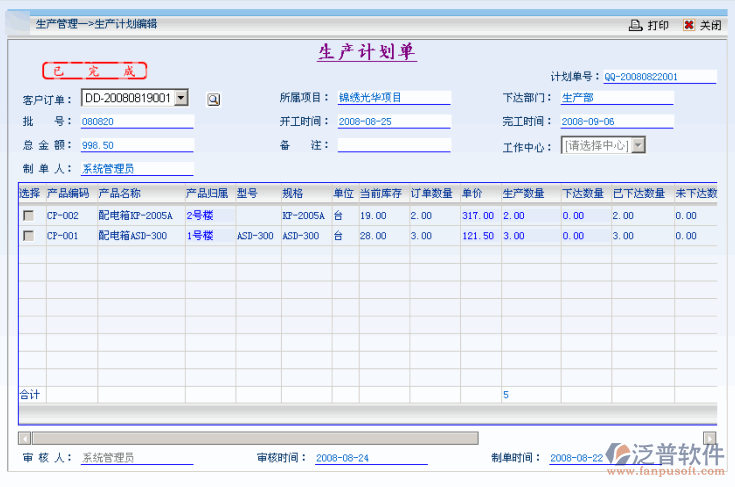Click the 下达部门 field 生产部
Screen dimensions: 735x487
[x=616, y=98]
